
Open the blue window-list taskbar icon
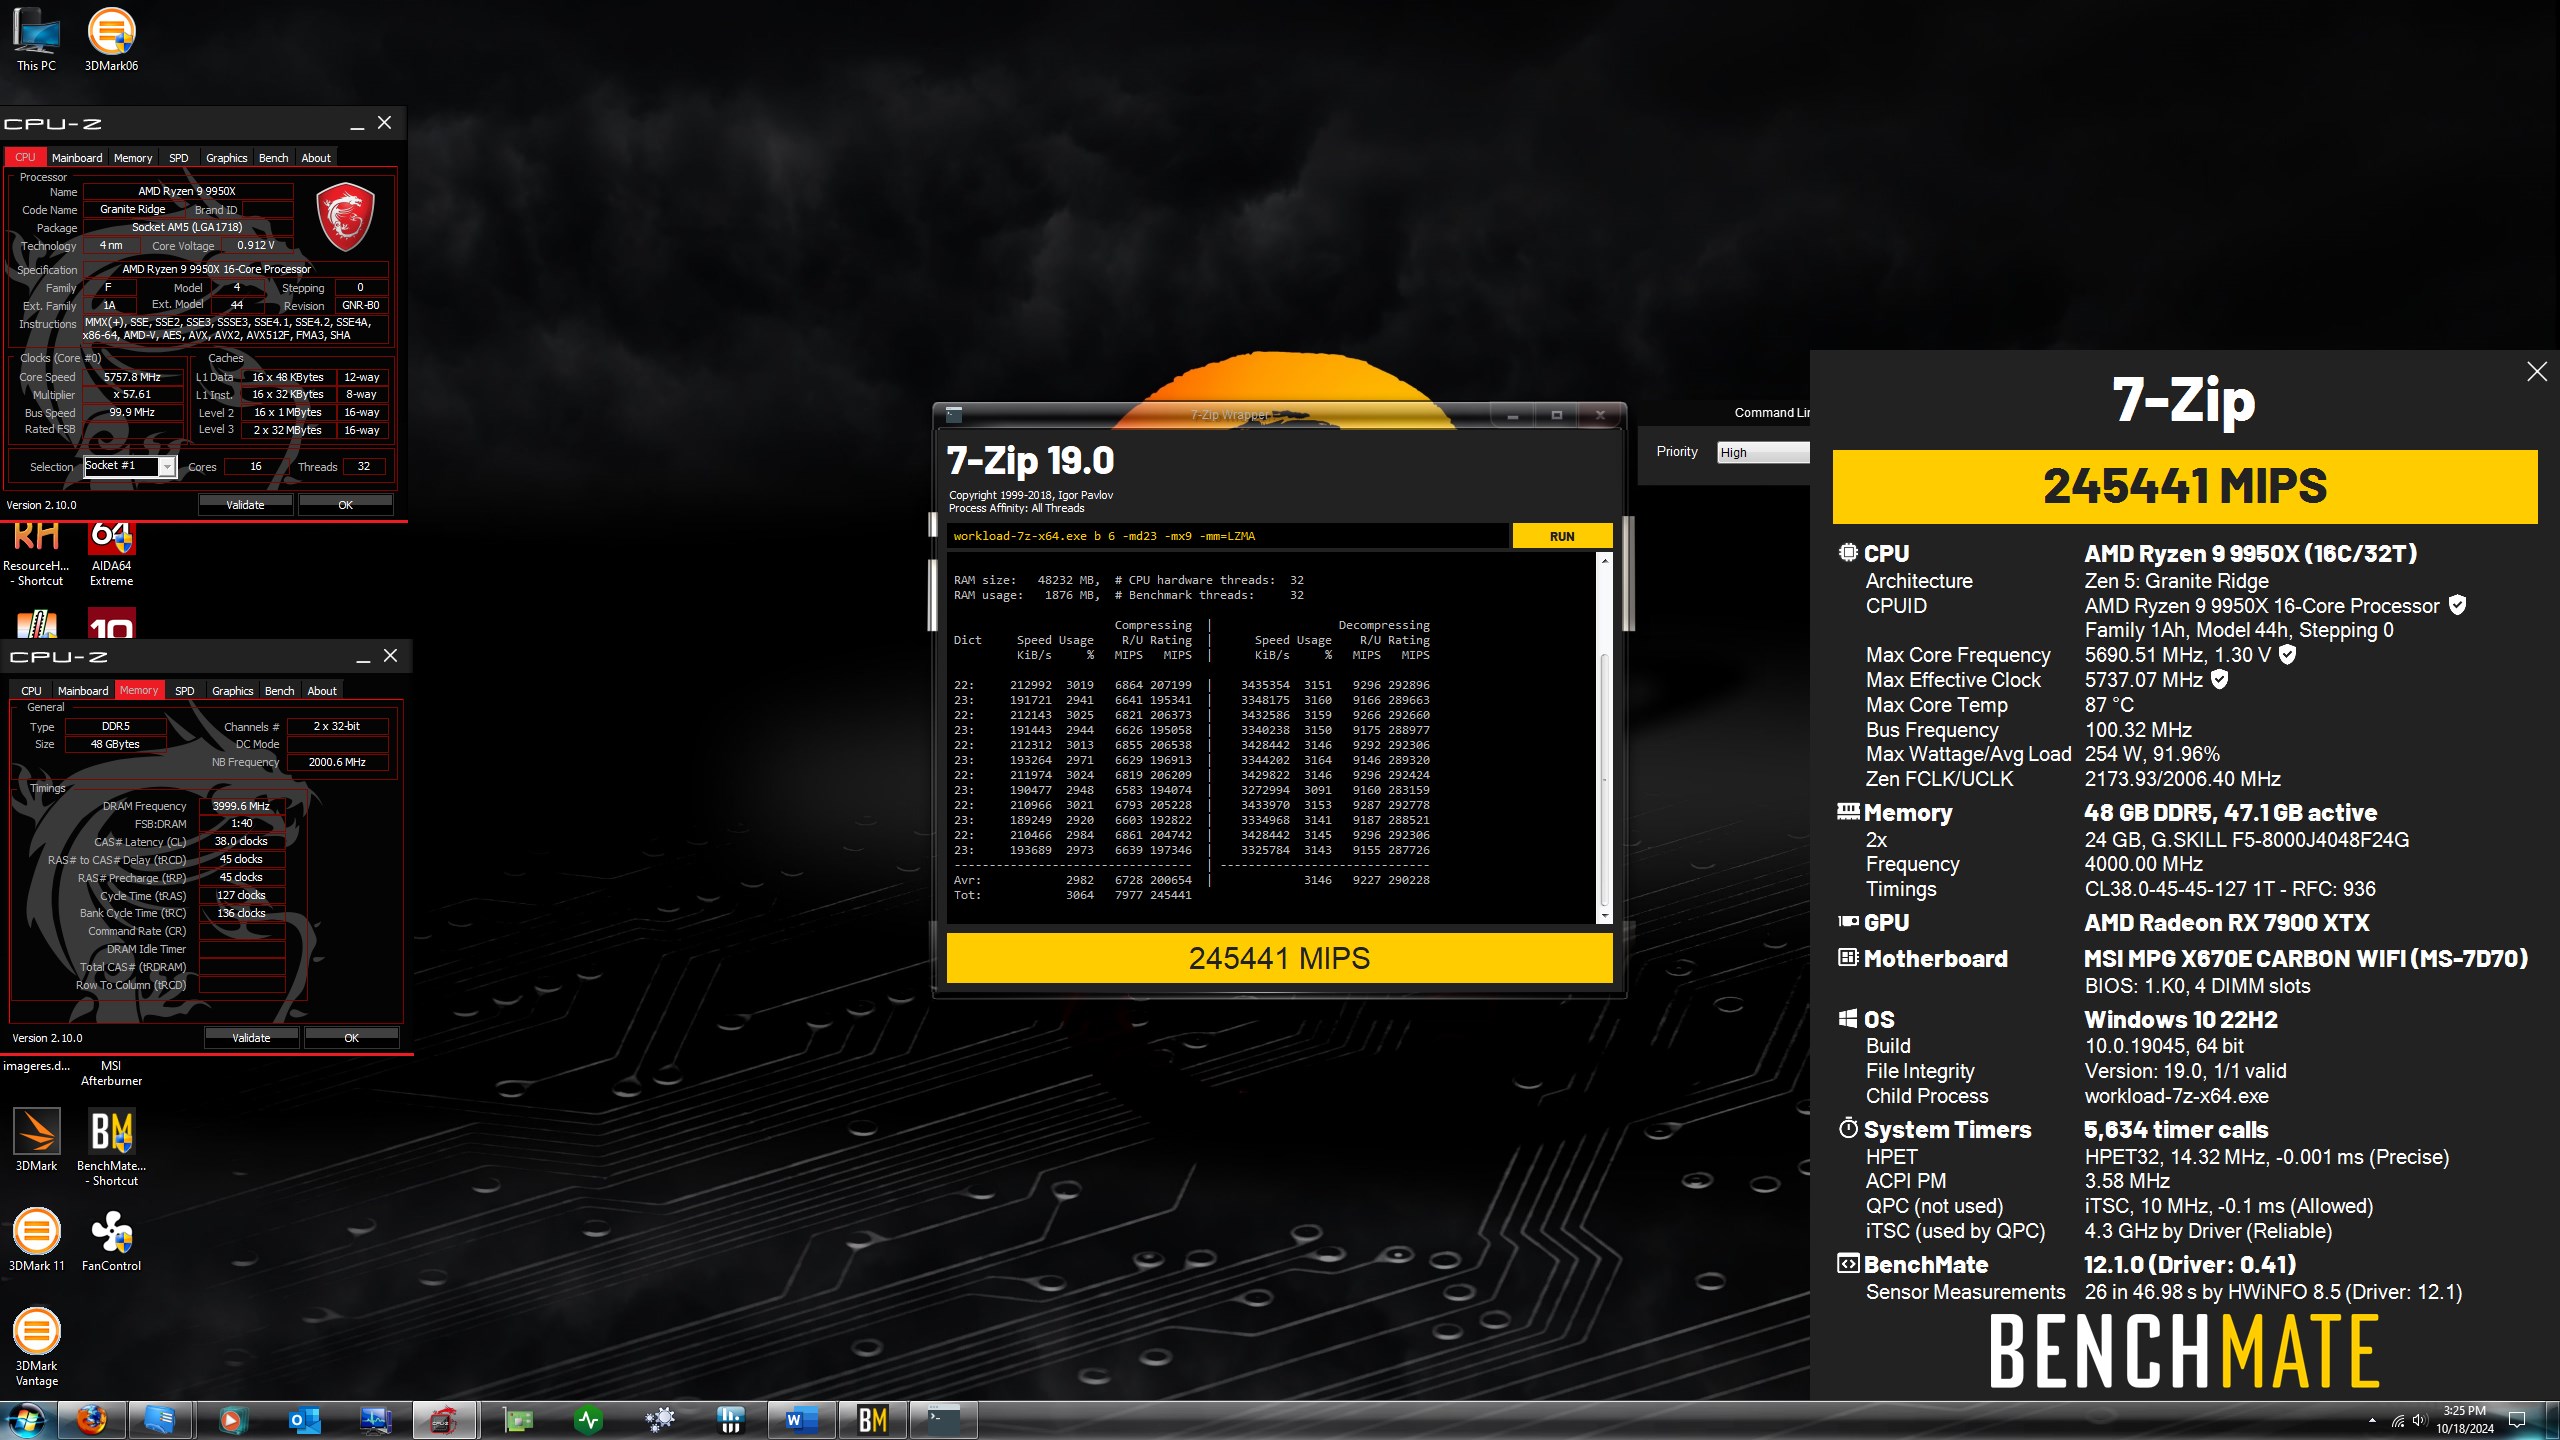pyautogui.click(x=160, y=1420)
